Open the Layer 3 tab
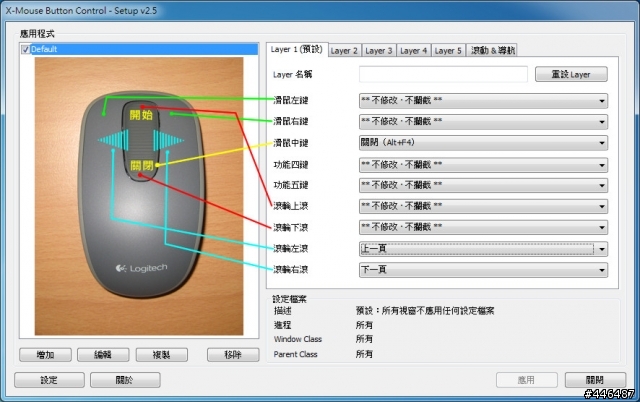The height and width of the screenshot is (402, 640). pyautogui.click(x=378, y=51)
